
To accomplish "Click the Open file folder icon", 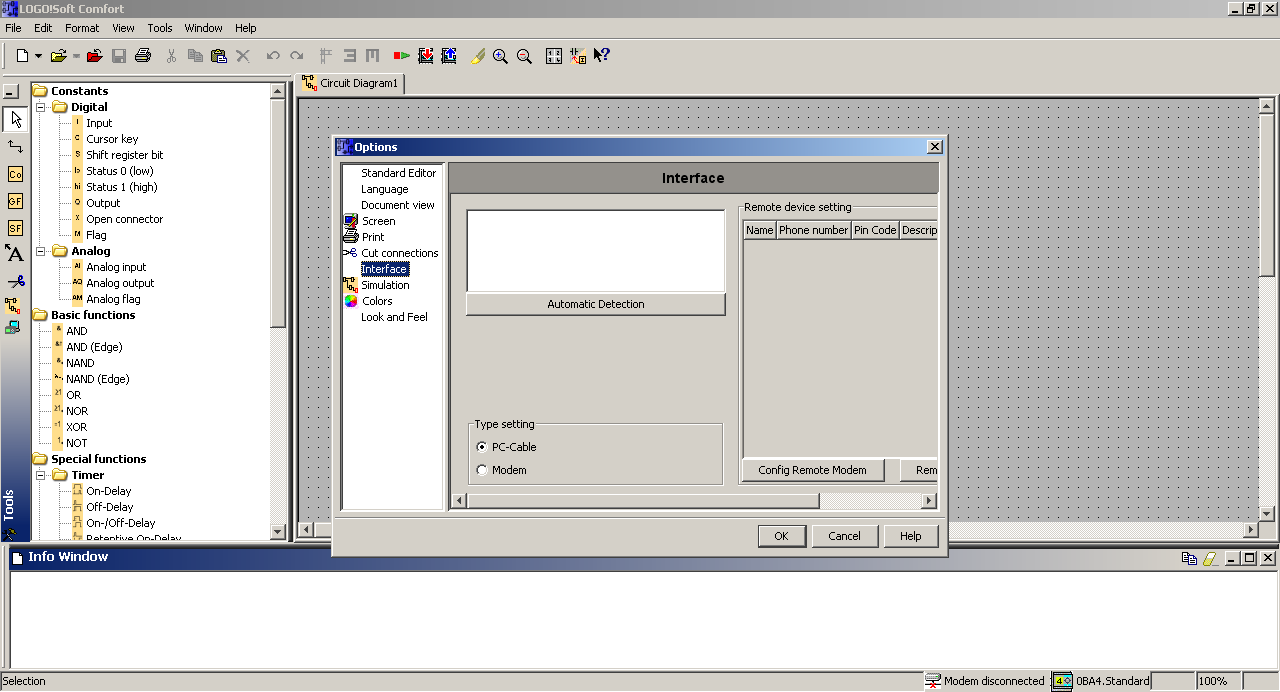I will point(59,56).
